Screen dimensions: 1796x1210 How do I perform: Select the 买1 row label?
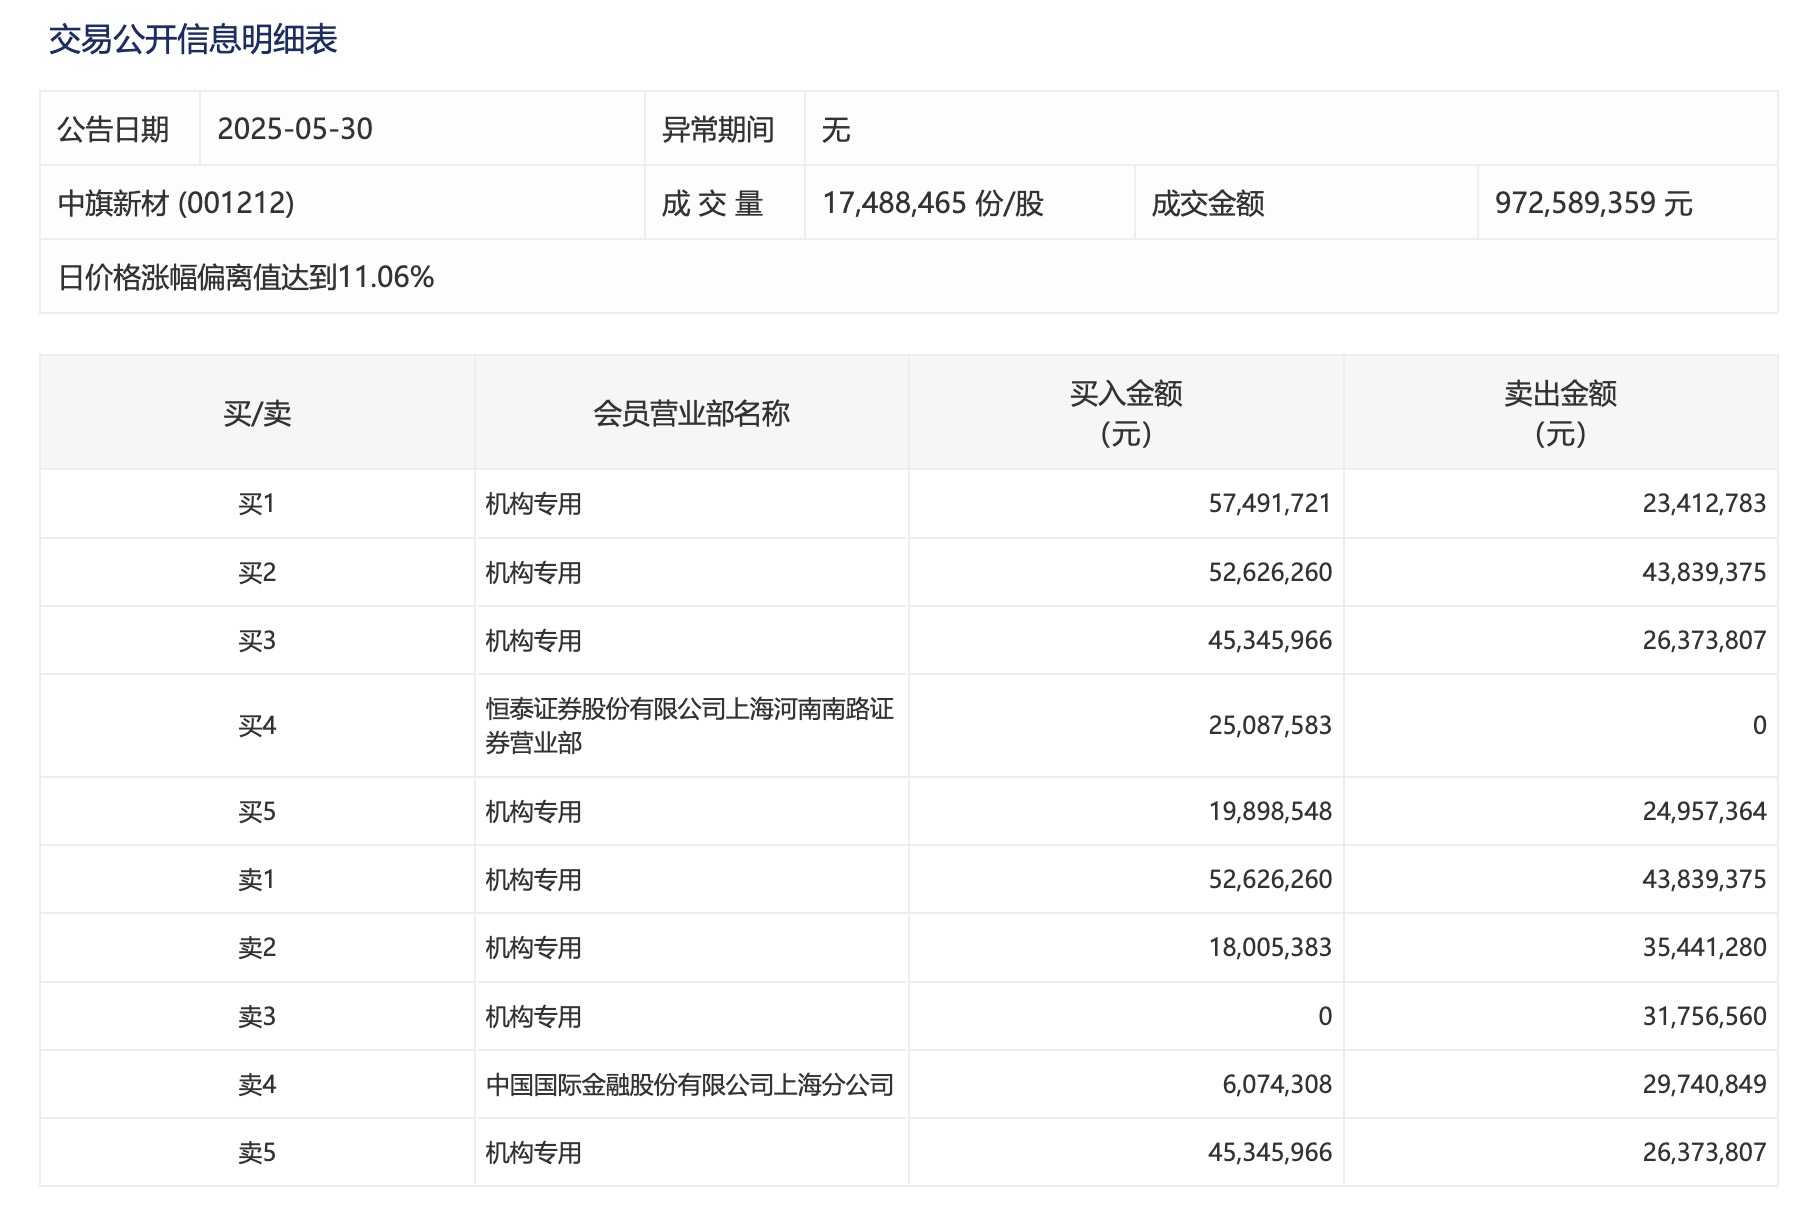tap(257, 504)
